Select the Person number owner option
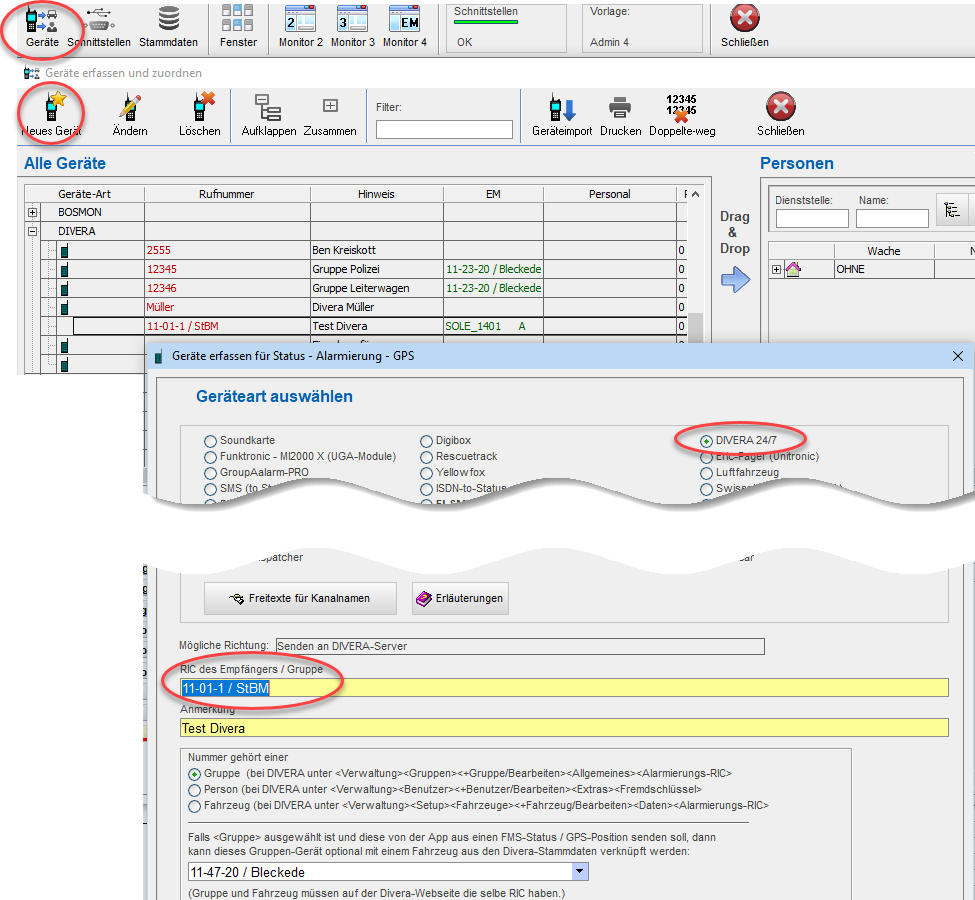The width and height of the screenshot is (975, 900). (194, 790)
